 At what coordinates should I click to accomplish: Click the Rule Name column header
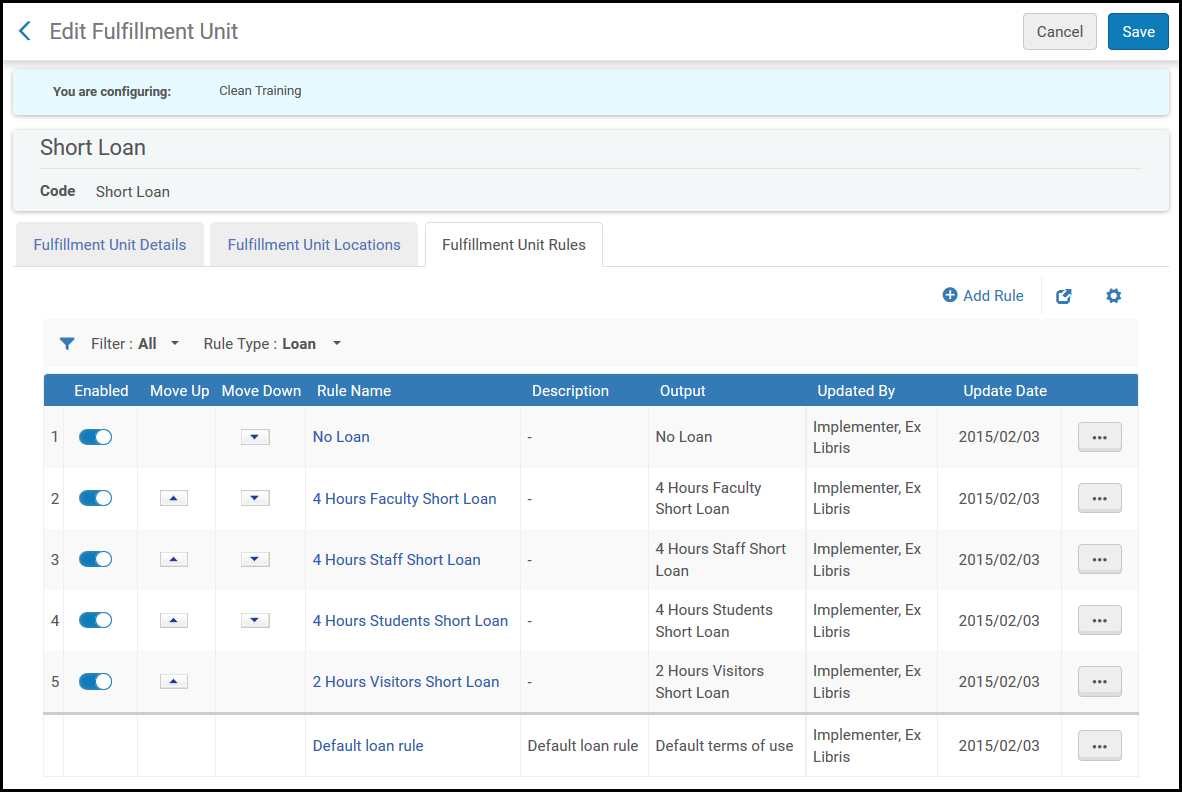pos(354,391)
